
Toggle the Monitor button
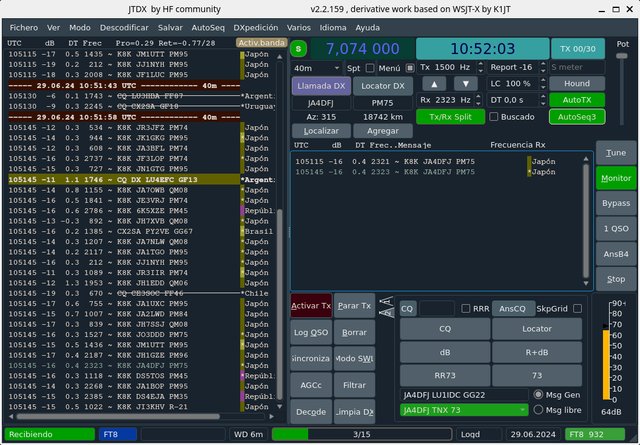616,178
